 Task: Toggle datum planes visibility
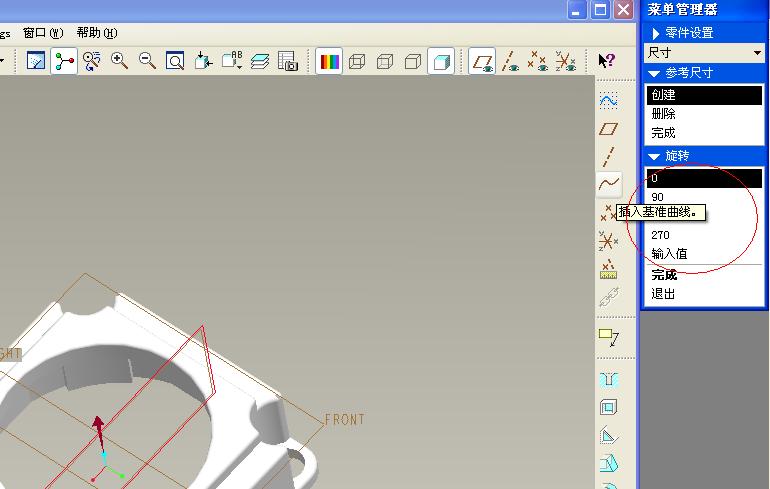coord(482,61)
